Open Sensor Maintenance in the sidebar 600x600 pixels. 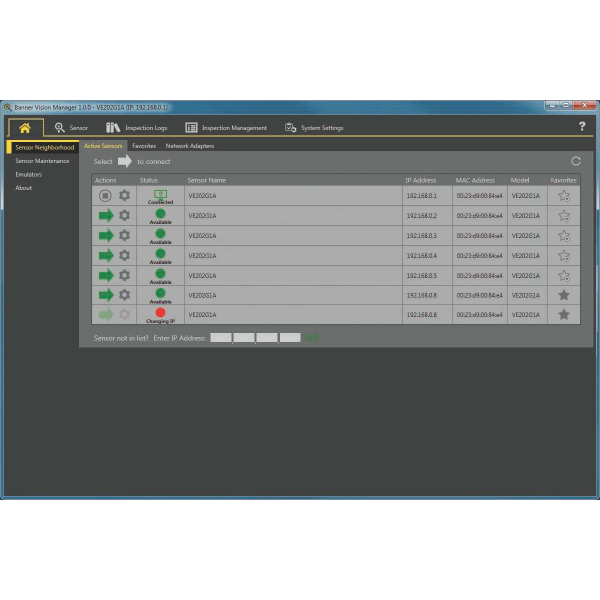(x=42, y=161)
